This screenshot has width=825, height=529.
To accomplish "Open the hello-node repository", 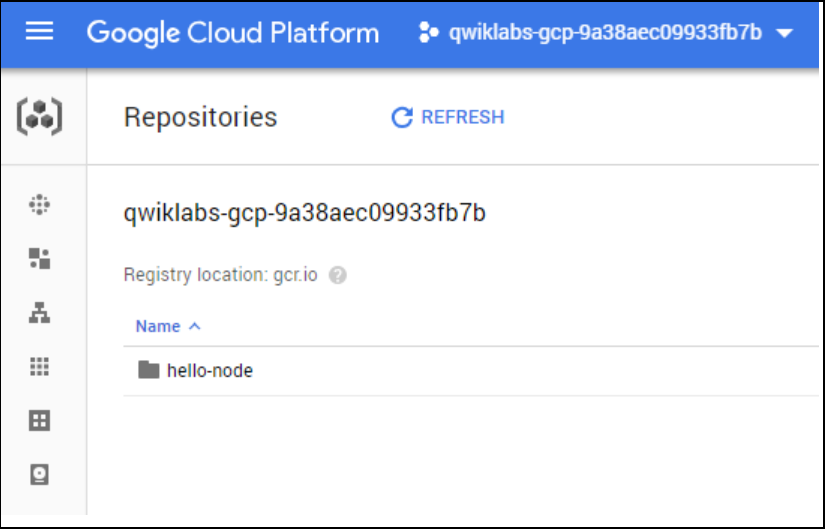I will tap(209, 371).
